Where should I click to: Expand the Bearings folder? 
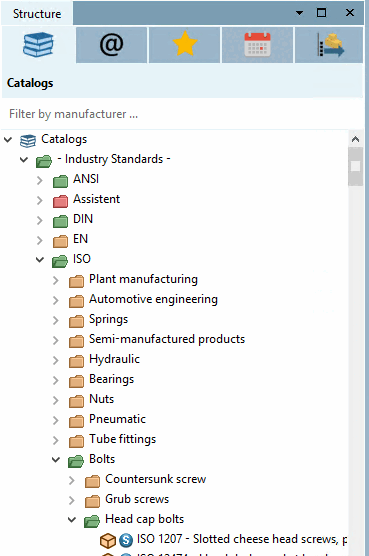[x=56, y=380]
